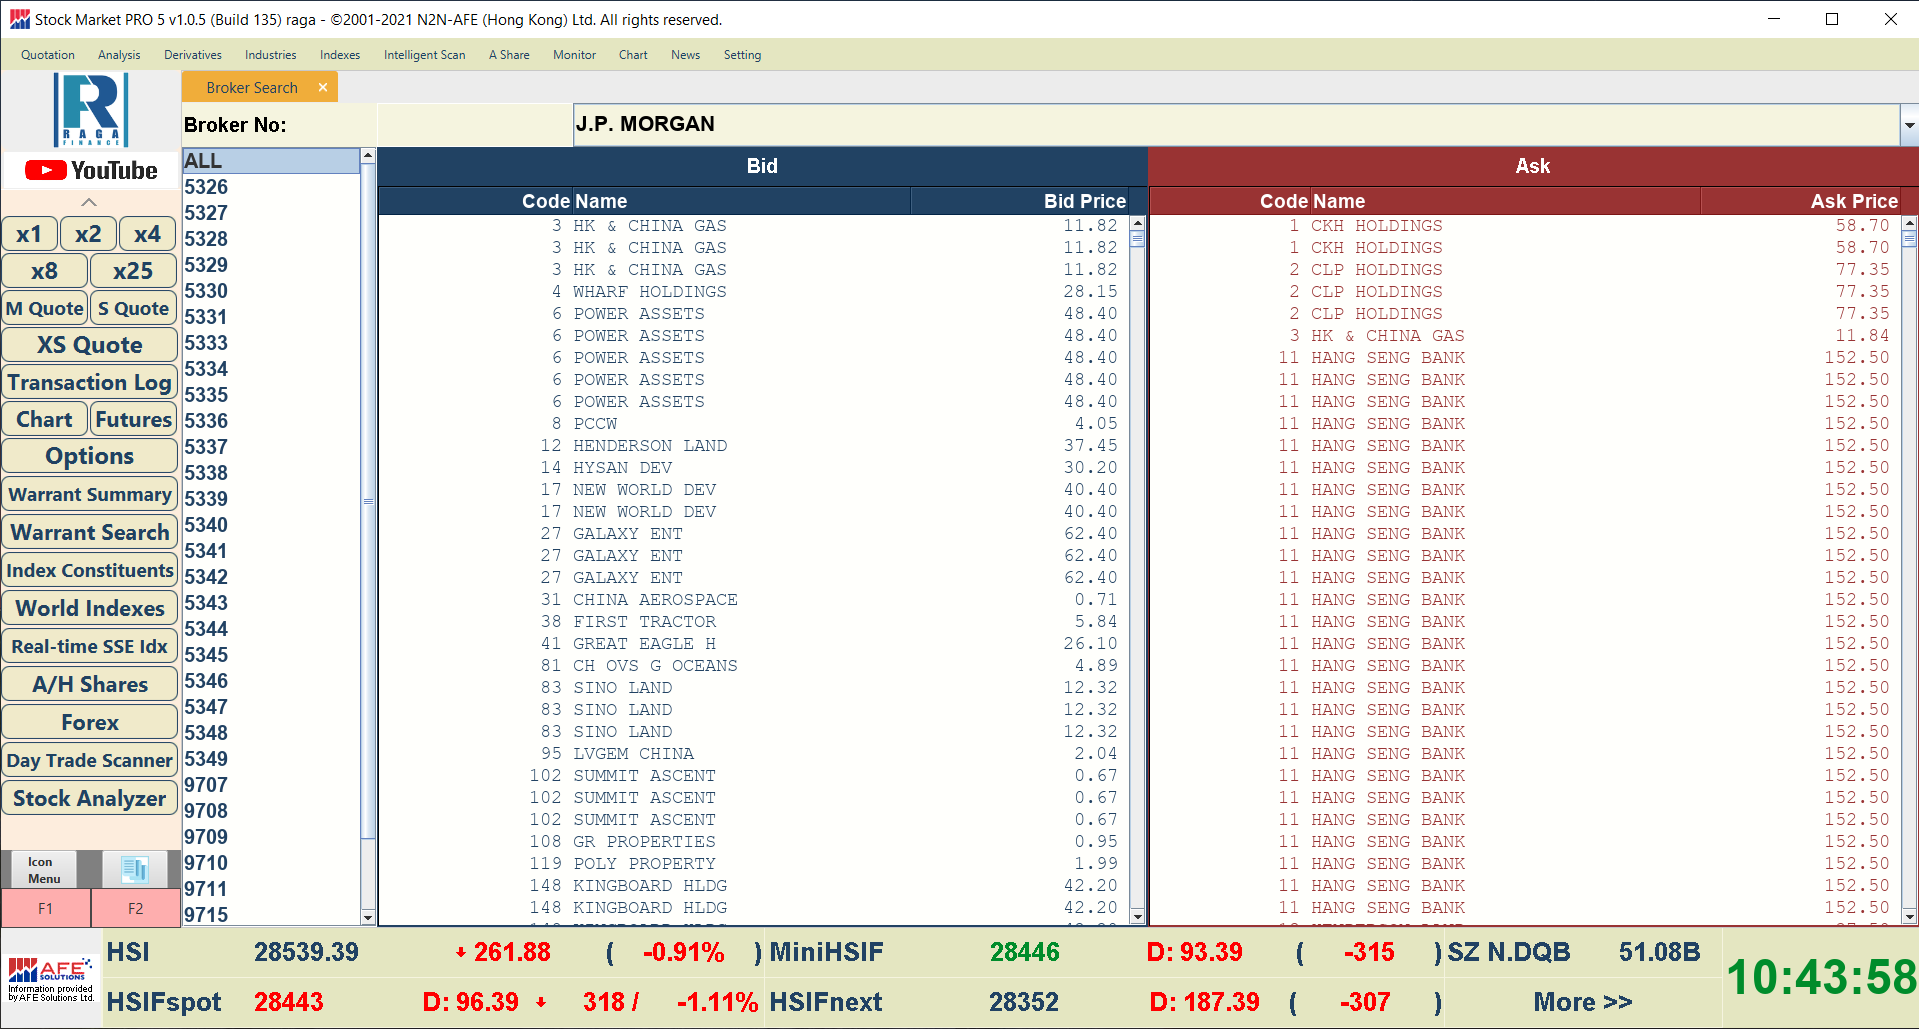
Task: Select the x25 layout button
Action: [133, 271]
